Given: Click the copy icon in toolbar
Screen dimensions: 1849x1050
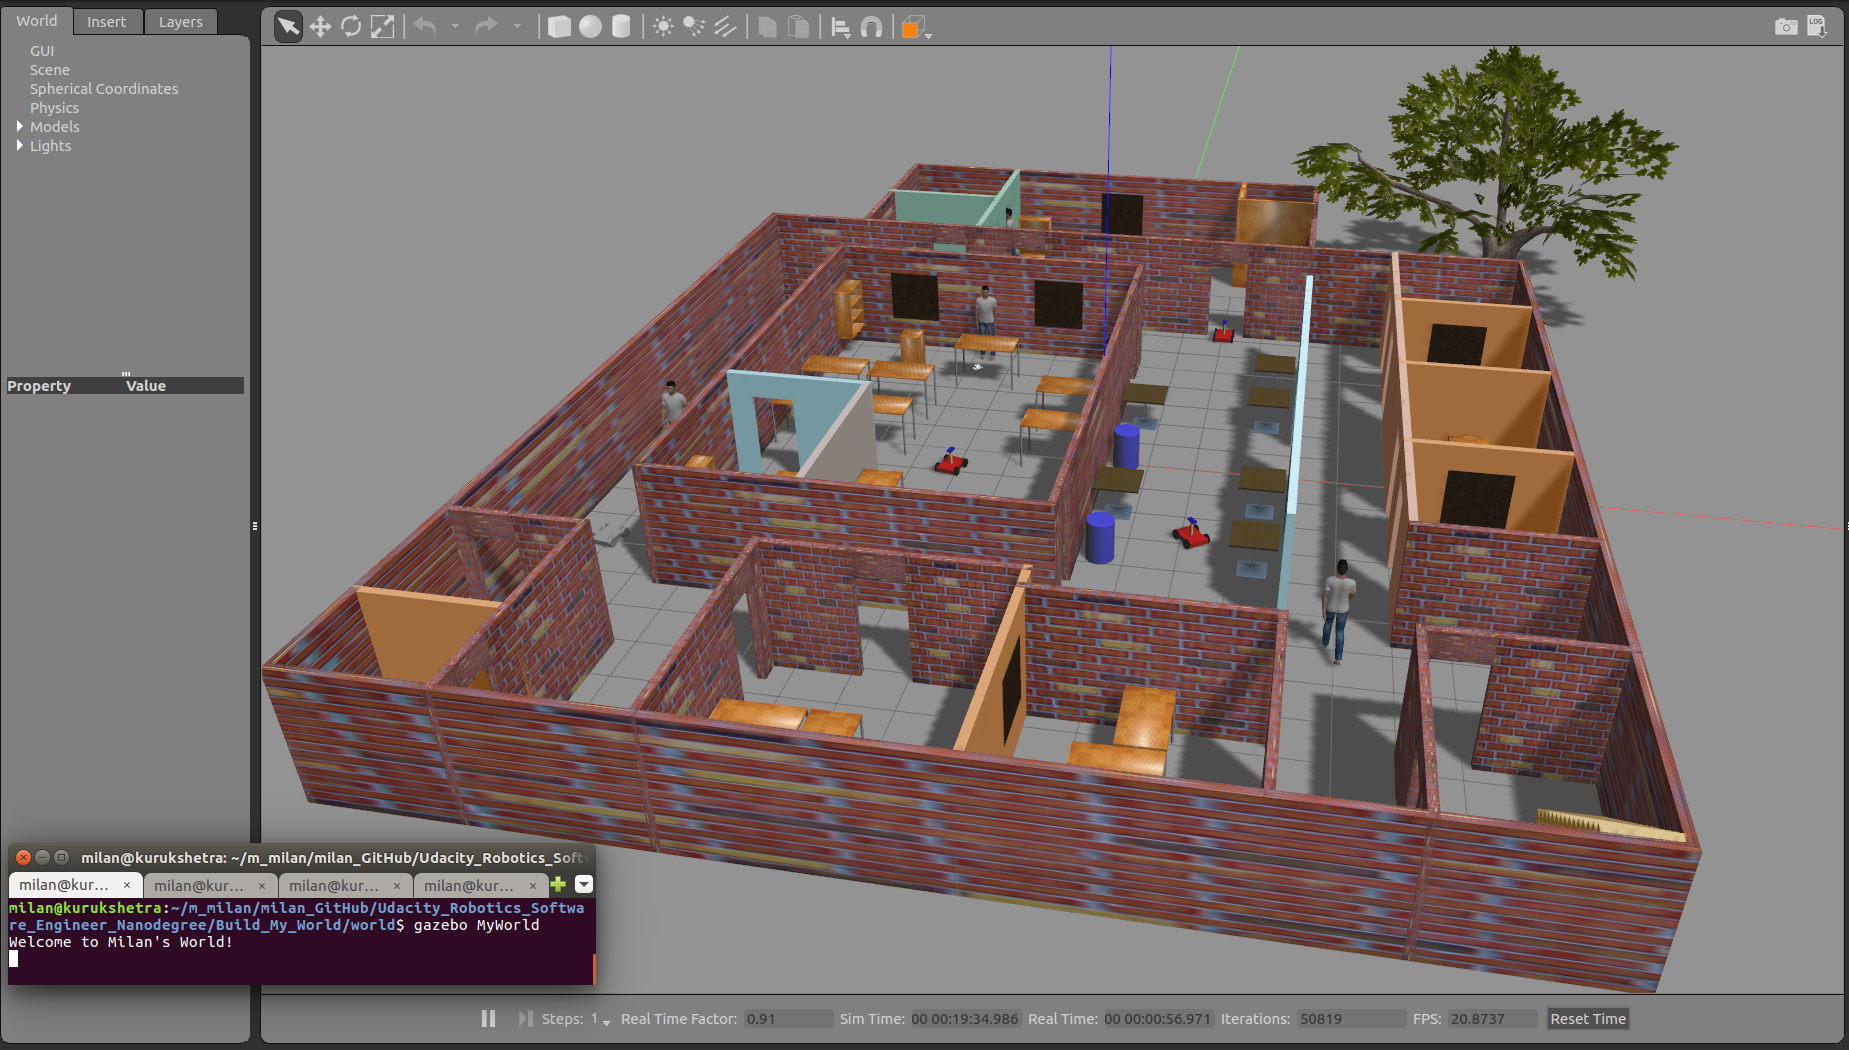Looking at the screenshot, I should (x=768, y=27).
